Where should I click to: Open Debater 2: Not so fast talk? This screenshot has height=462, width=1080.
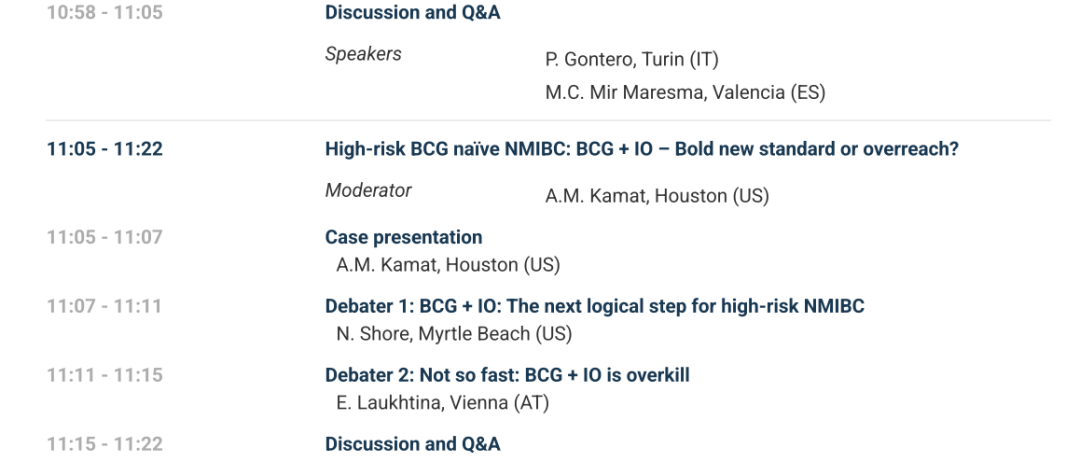pyautogui.click(x=507, y=375)
